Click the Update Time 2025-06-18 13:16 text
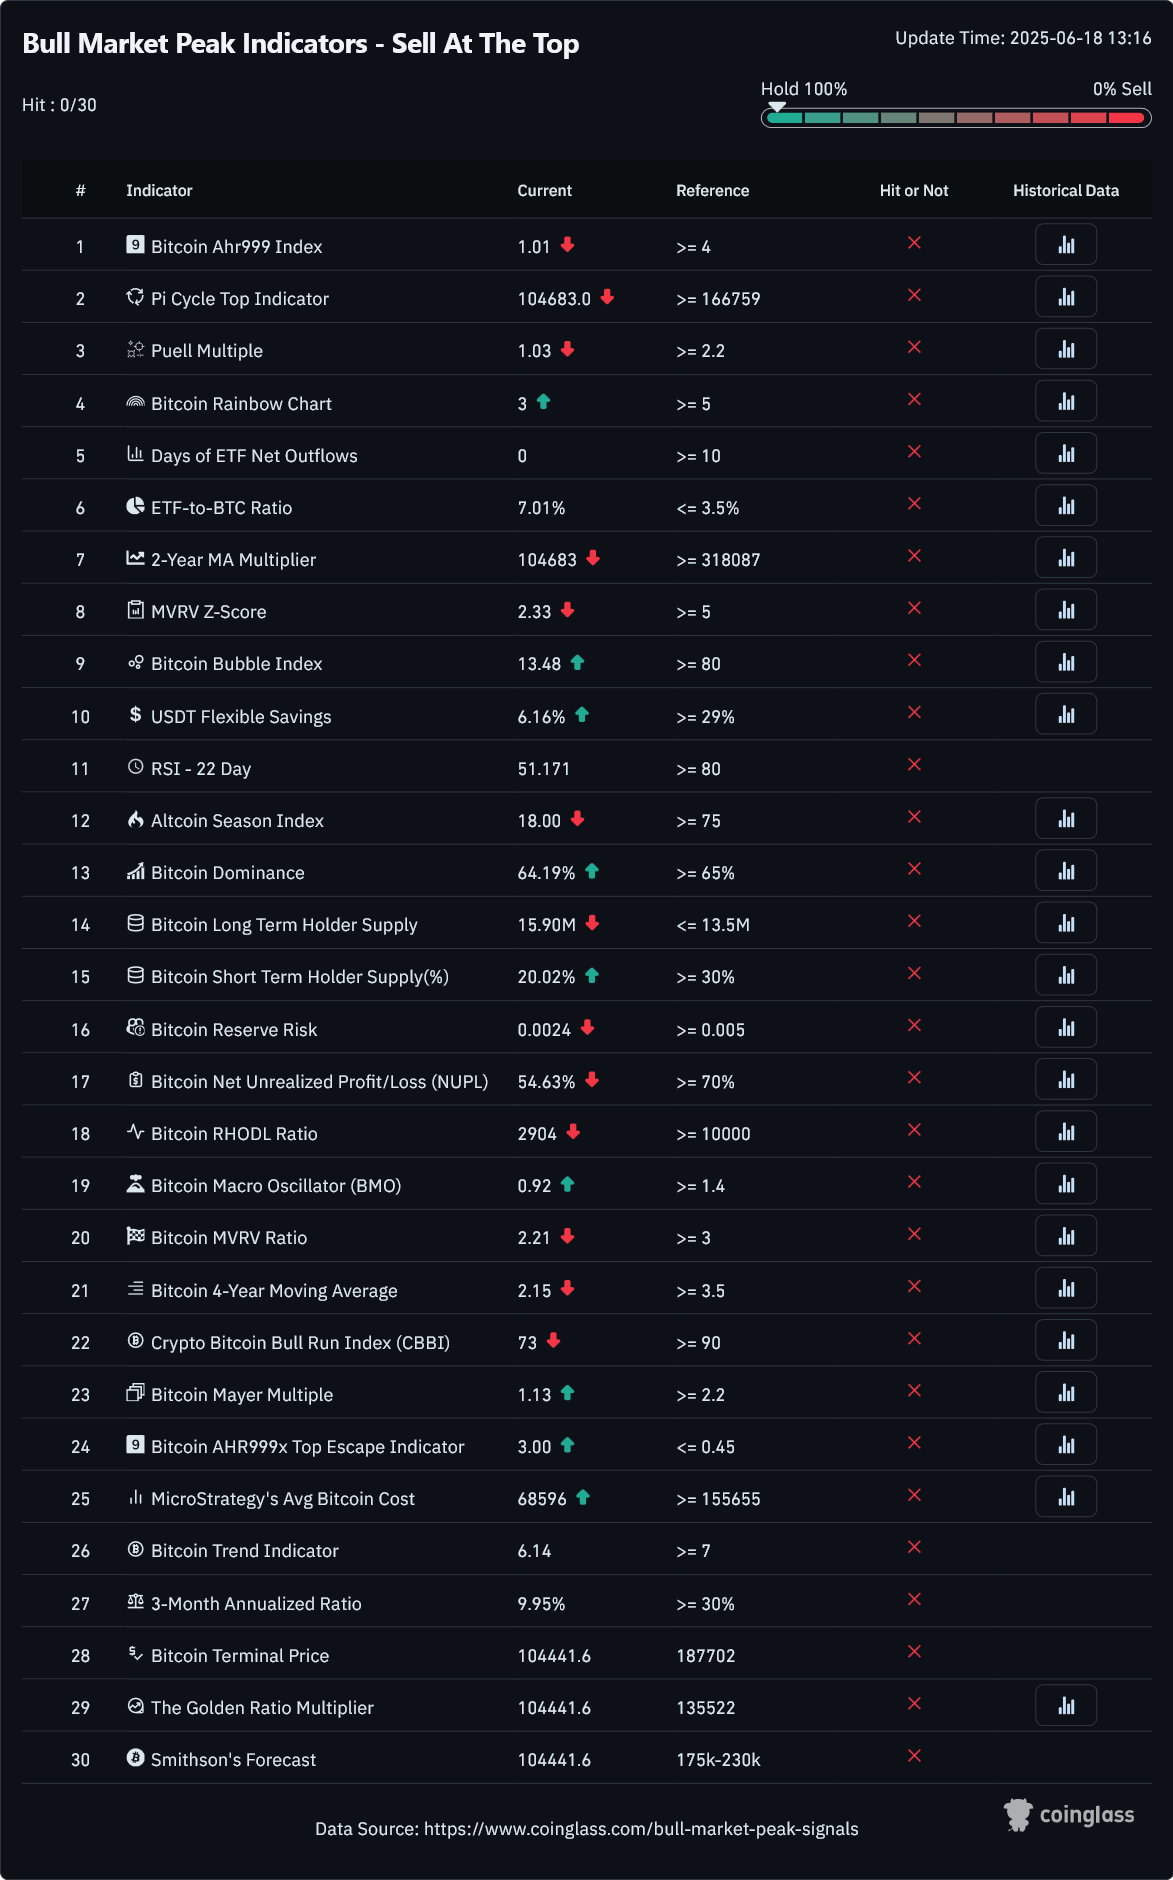 point(1023,38)
